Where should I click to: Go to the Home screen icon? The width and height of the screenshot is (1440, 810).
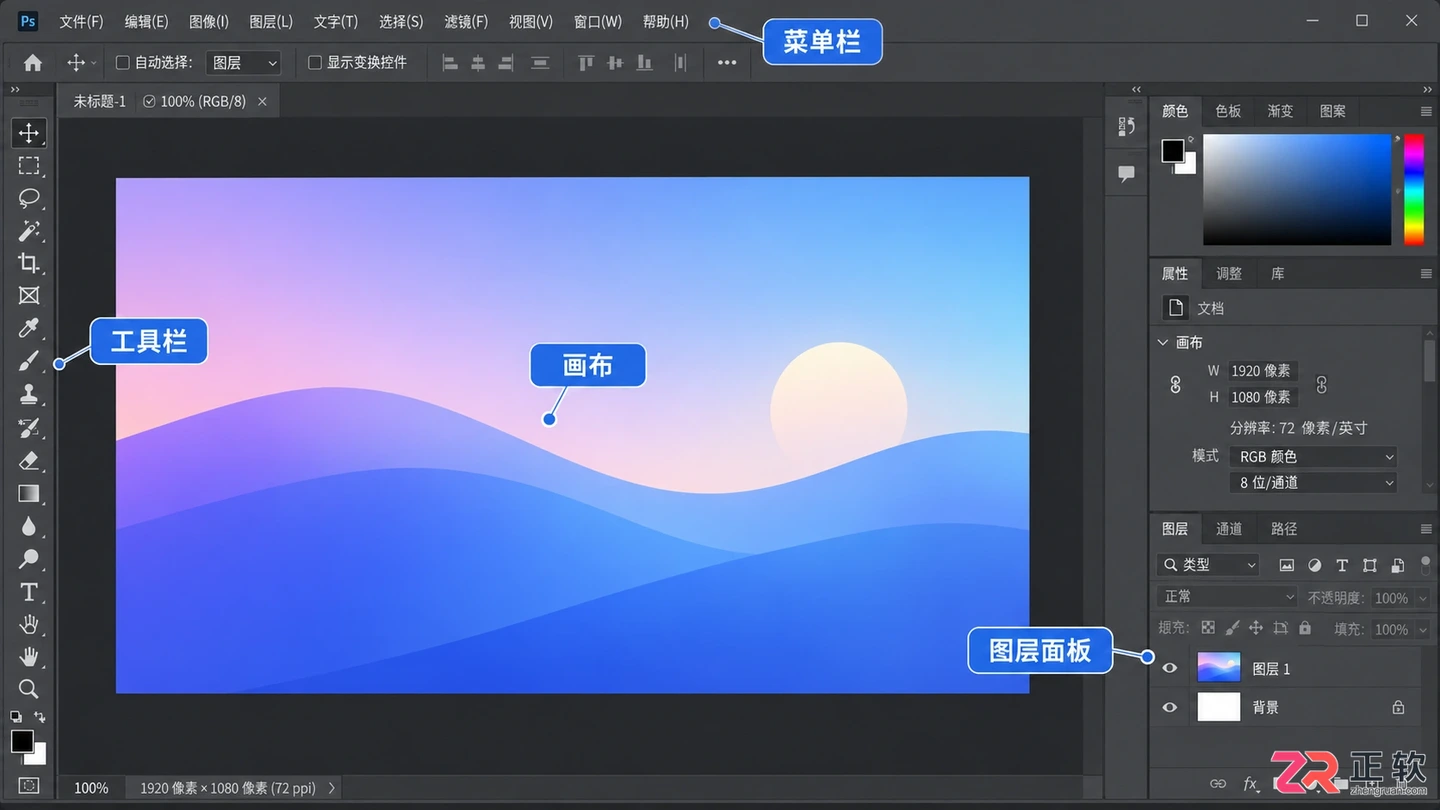click(33, 62)
